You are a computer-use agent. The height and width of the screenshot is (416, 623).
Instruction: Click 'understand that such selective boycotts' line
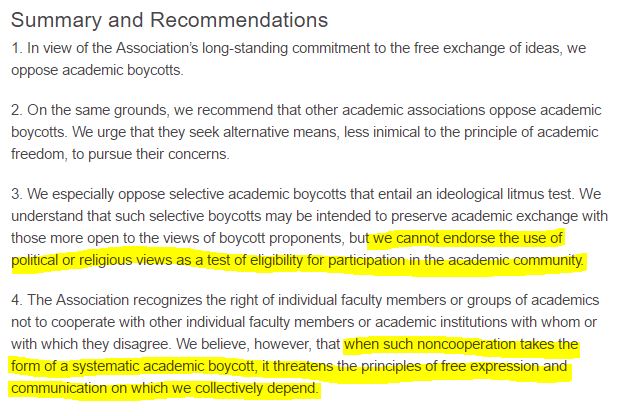click(136, 216)
